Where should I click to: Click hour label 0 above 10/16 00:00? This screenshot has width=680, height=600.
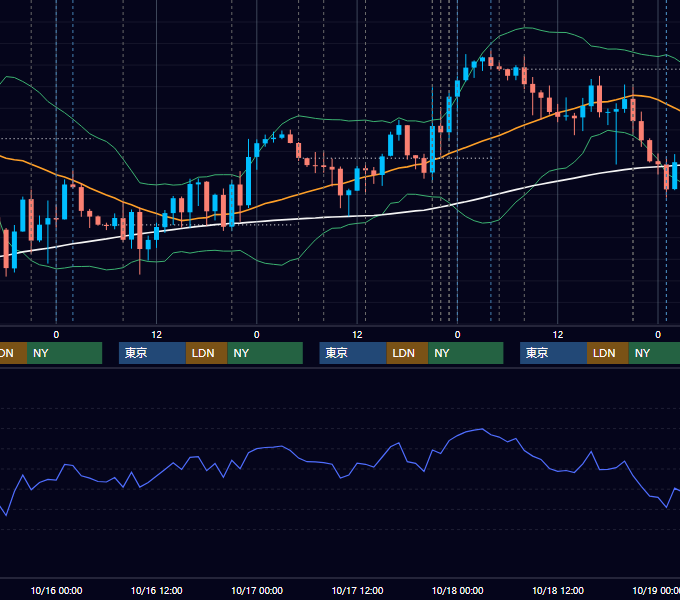tap(56, 335)
